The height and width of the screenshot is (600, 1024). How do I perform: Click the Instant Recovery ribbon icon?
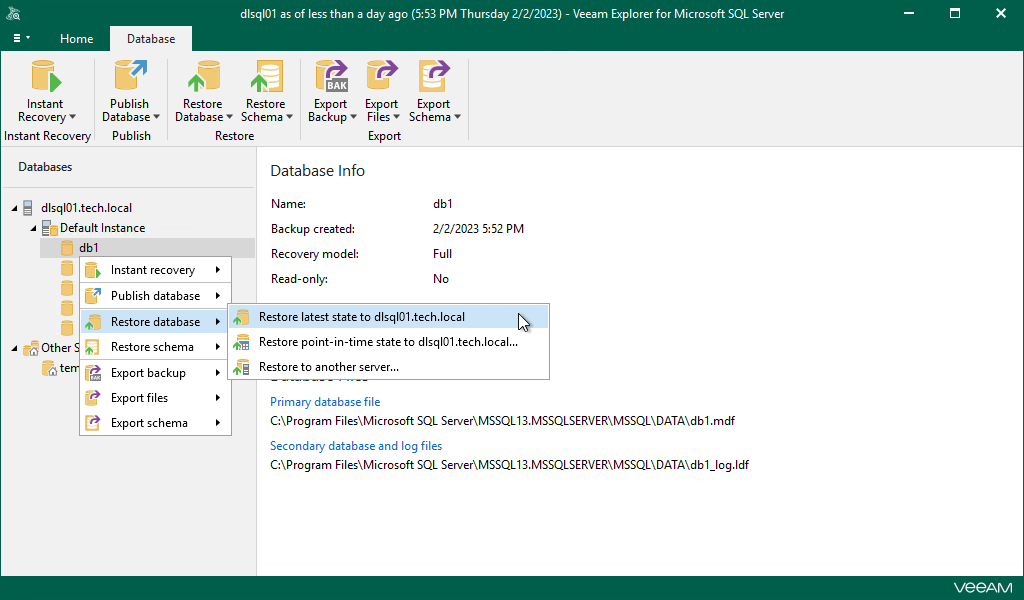click(x=46, y=76)
